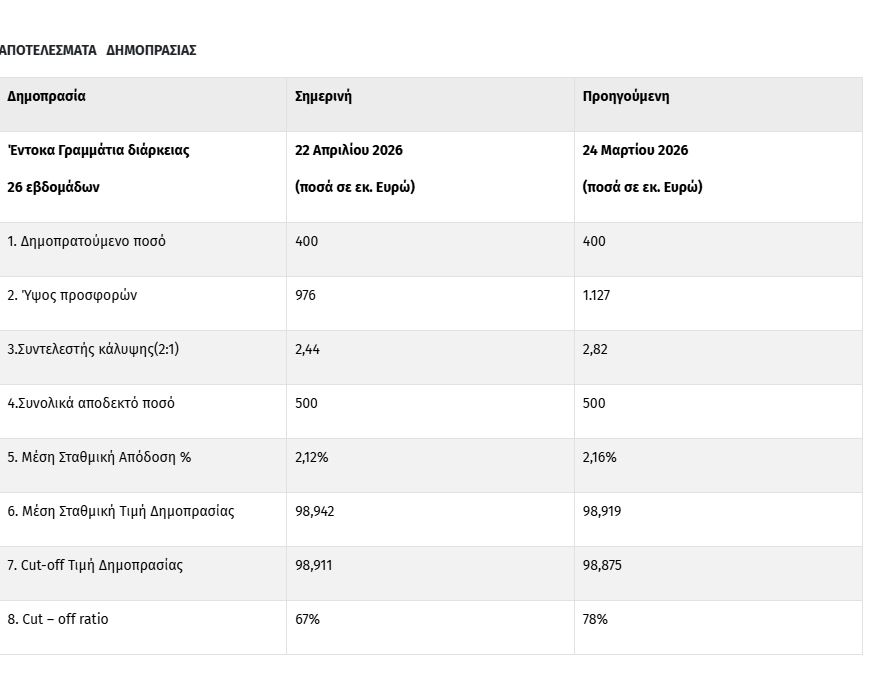Screen dimensions: 874x693
Task: Click the previous yield value 2,16%
Action: (599, 457)
